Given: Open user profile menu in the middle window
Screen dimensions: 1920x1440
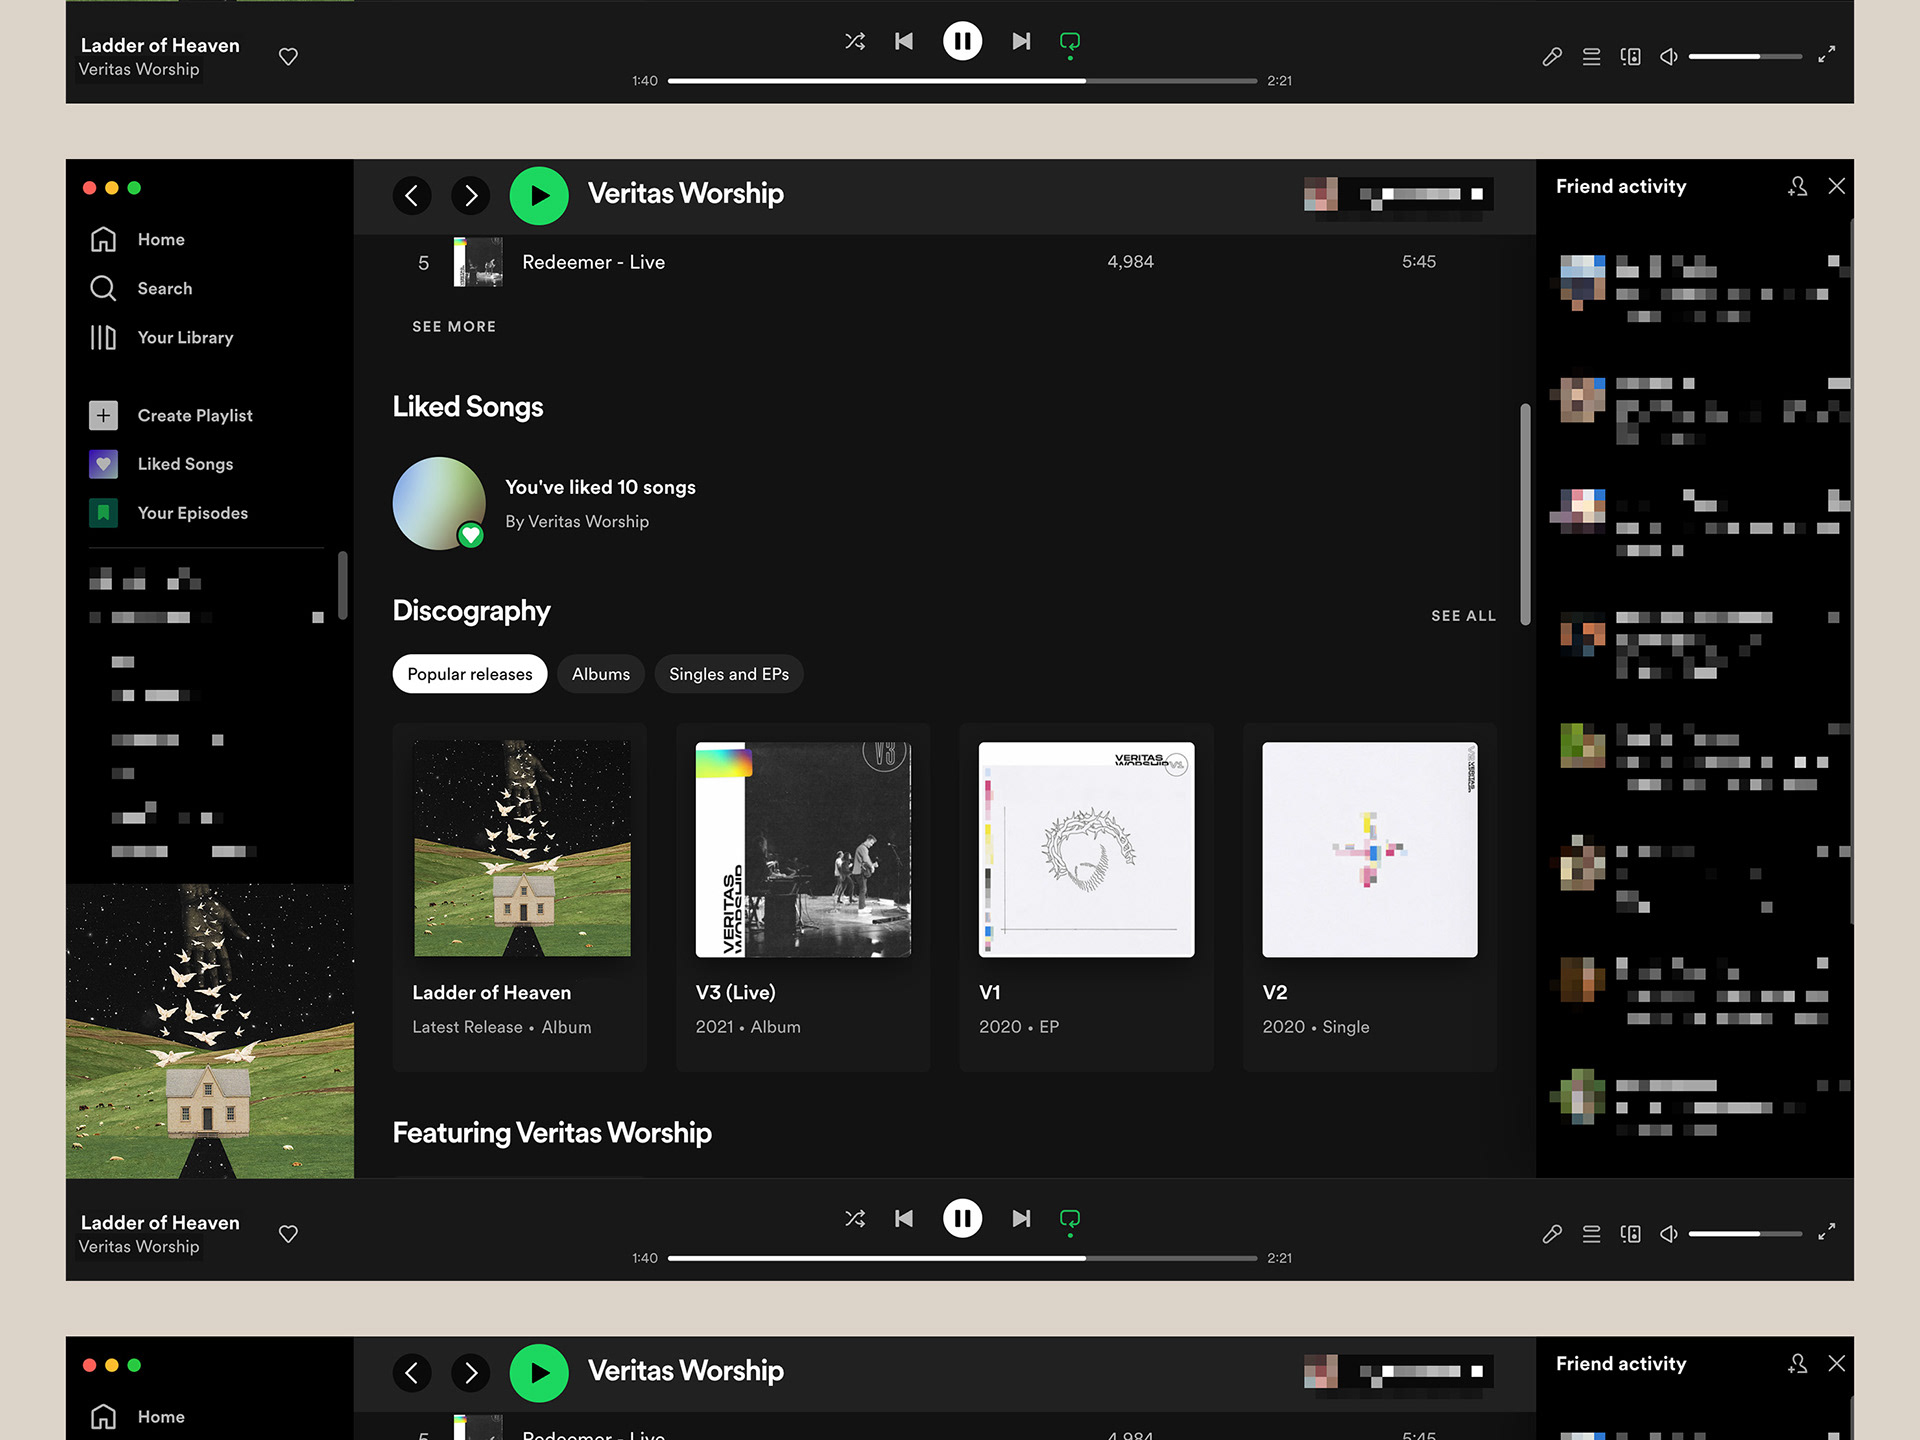Looking at the screenshot, I should pyautogui.click(x=1398, y=194).
